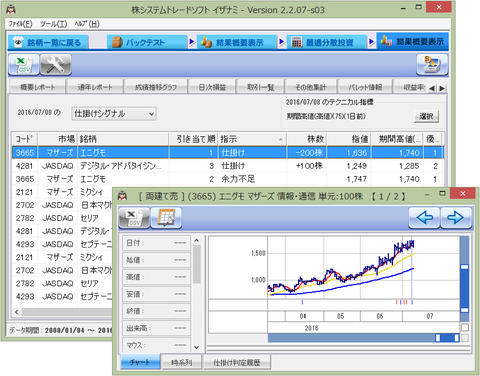Click the 選択 button for technical indicator
The image size is (480, 376).
point(426,116)
